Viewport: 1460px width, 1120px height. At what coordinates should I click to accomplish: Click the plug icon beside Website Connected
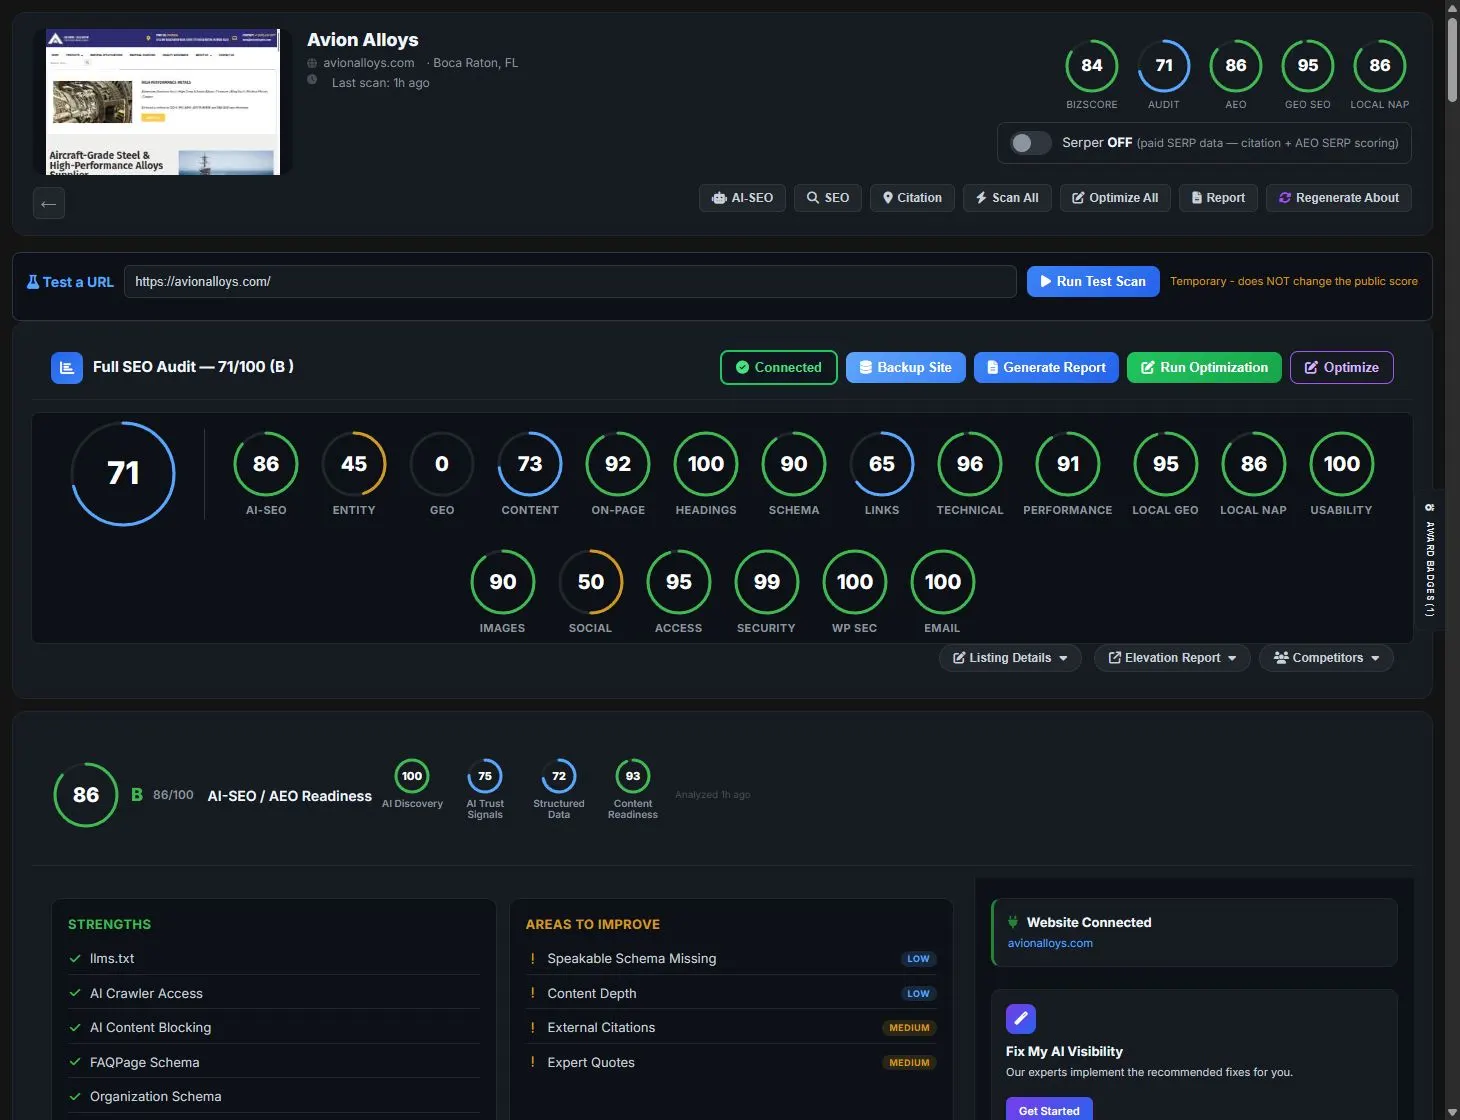1013,922
